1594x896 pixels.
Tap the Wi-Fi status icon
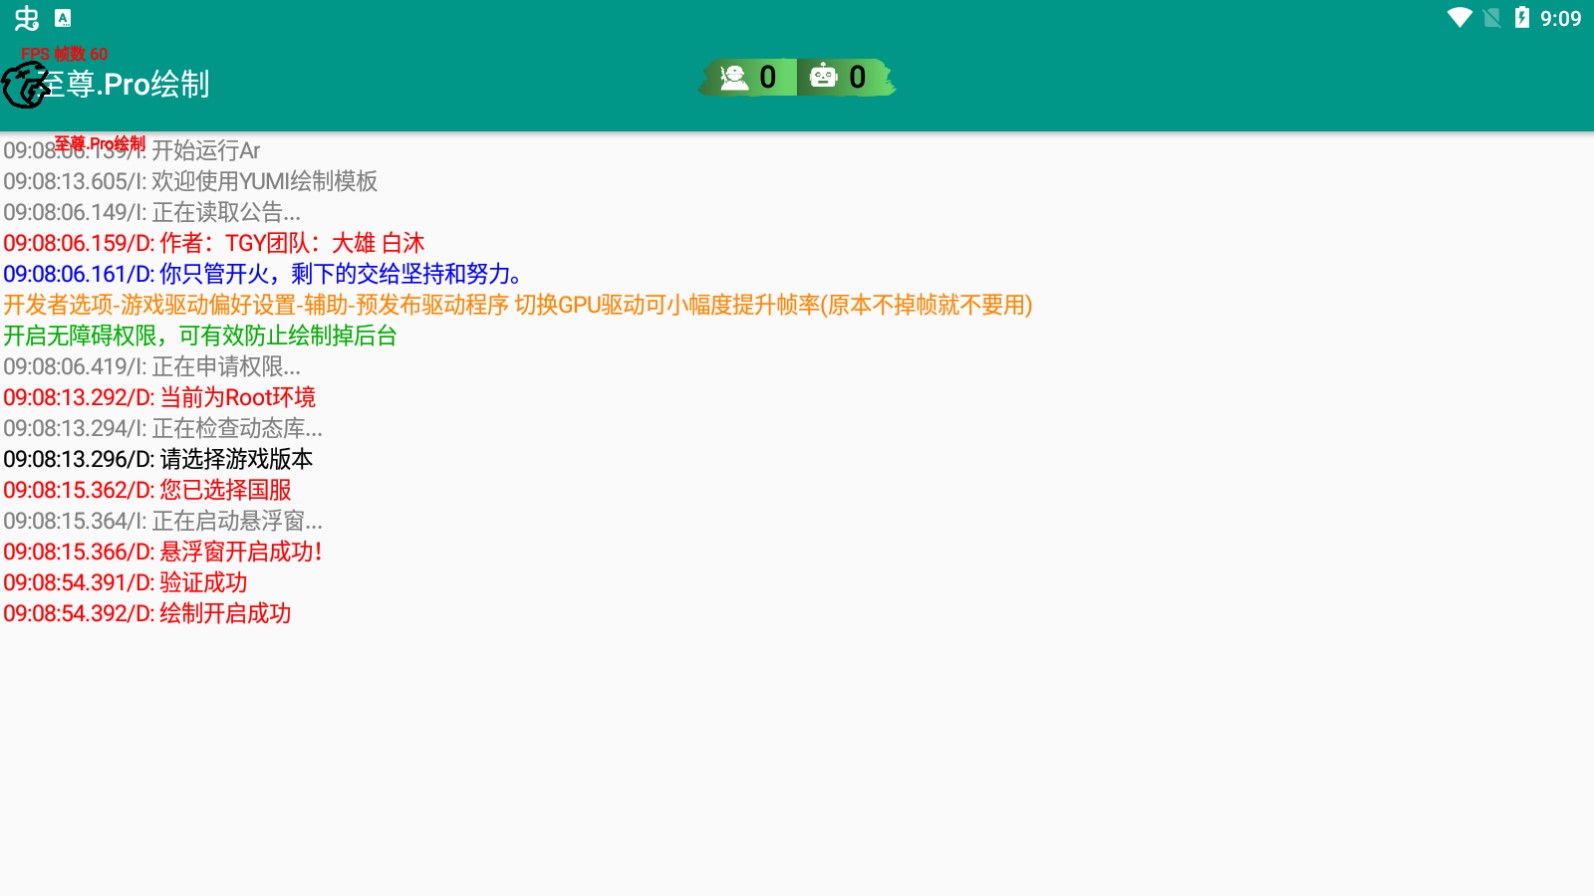(1459, 18)
